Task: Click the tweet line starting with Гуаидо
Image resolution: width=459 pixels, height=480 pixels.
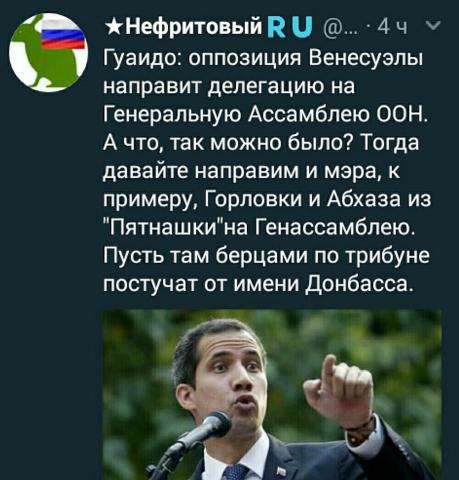Action: point(263,59)
